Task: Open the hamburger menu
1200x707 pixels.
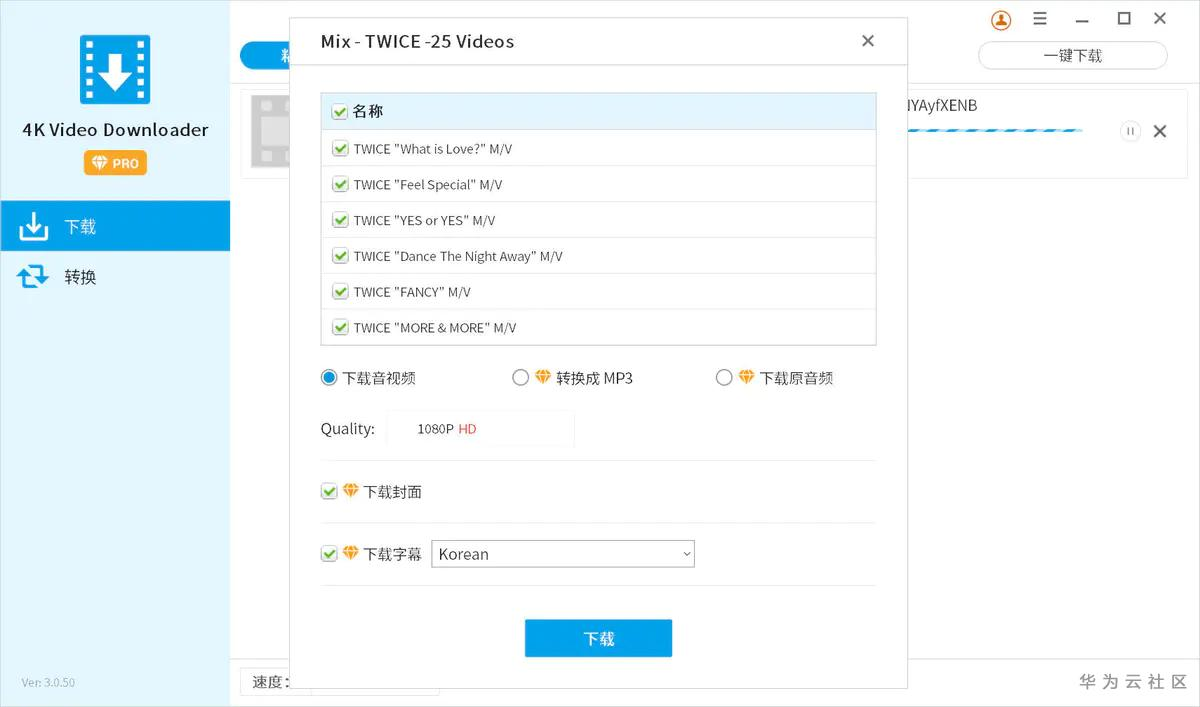Action: tap(1040, 18)
